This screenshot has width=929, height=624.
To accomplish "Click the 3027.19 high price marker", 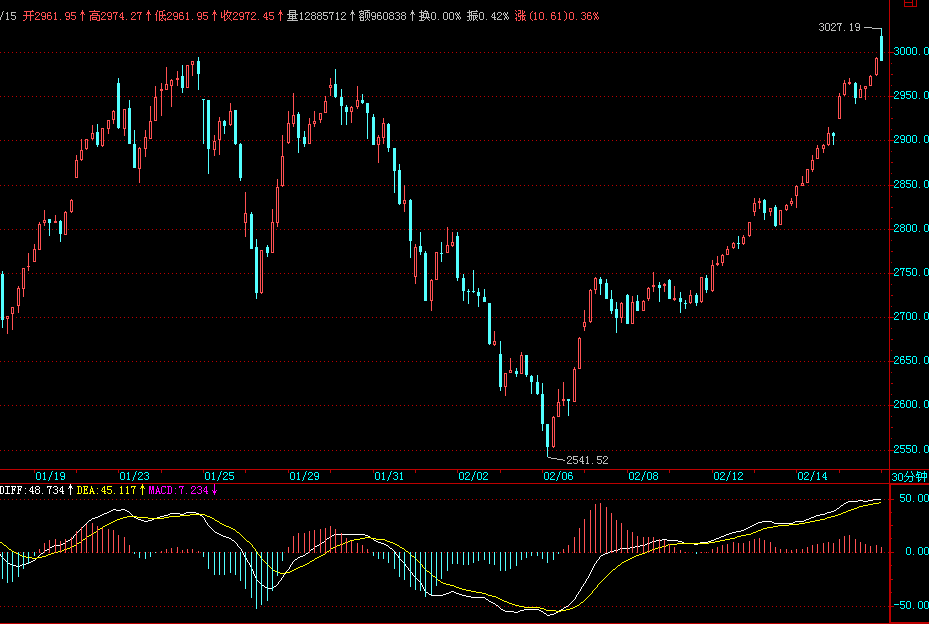I will point(839,27).
